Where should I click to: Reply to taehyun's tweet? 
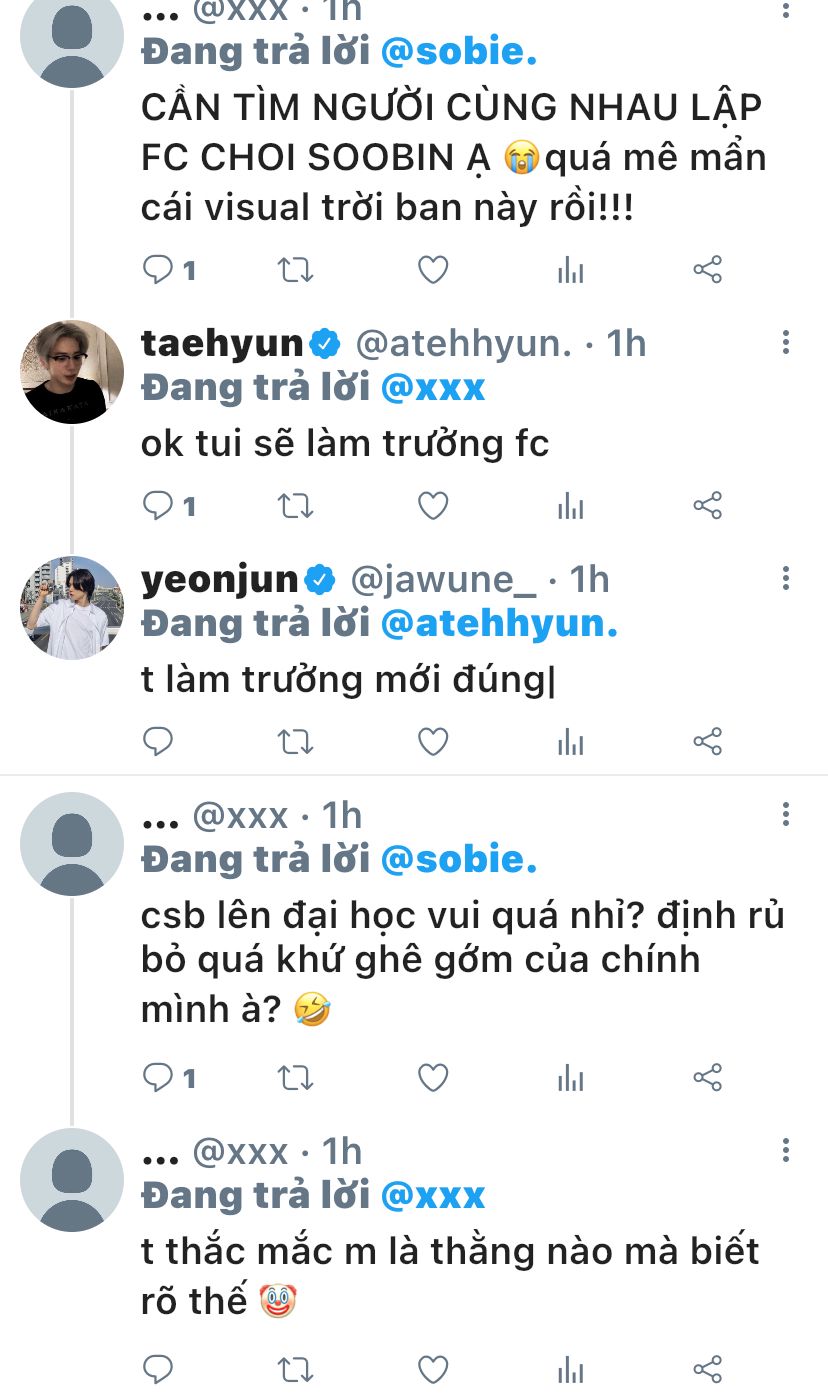159,506
